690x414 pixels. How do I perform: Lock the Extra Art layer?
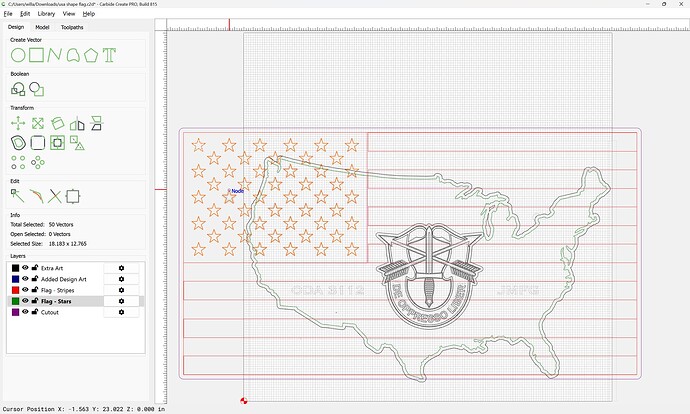[x=35, y=267]
